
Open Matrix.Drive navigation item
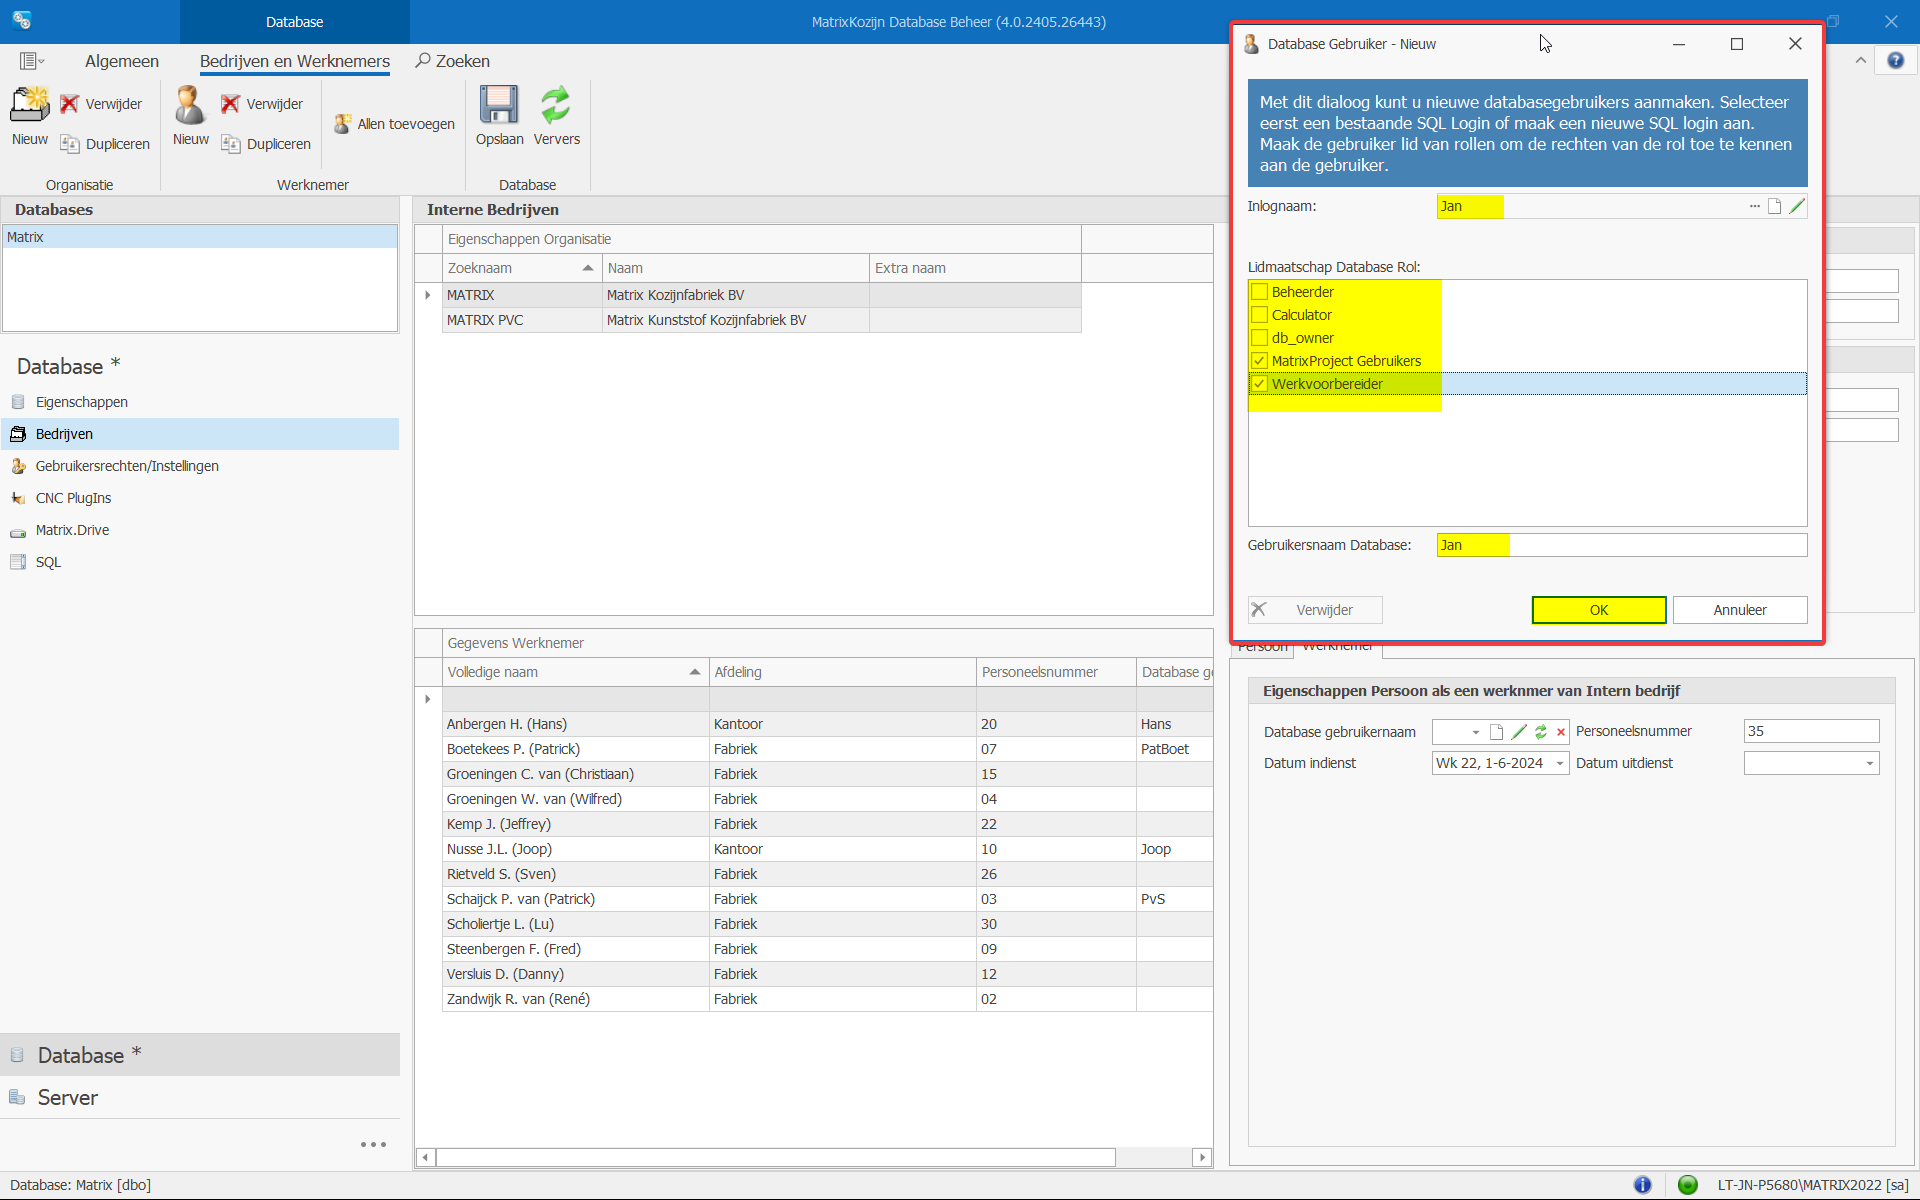point(200,530)
